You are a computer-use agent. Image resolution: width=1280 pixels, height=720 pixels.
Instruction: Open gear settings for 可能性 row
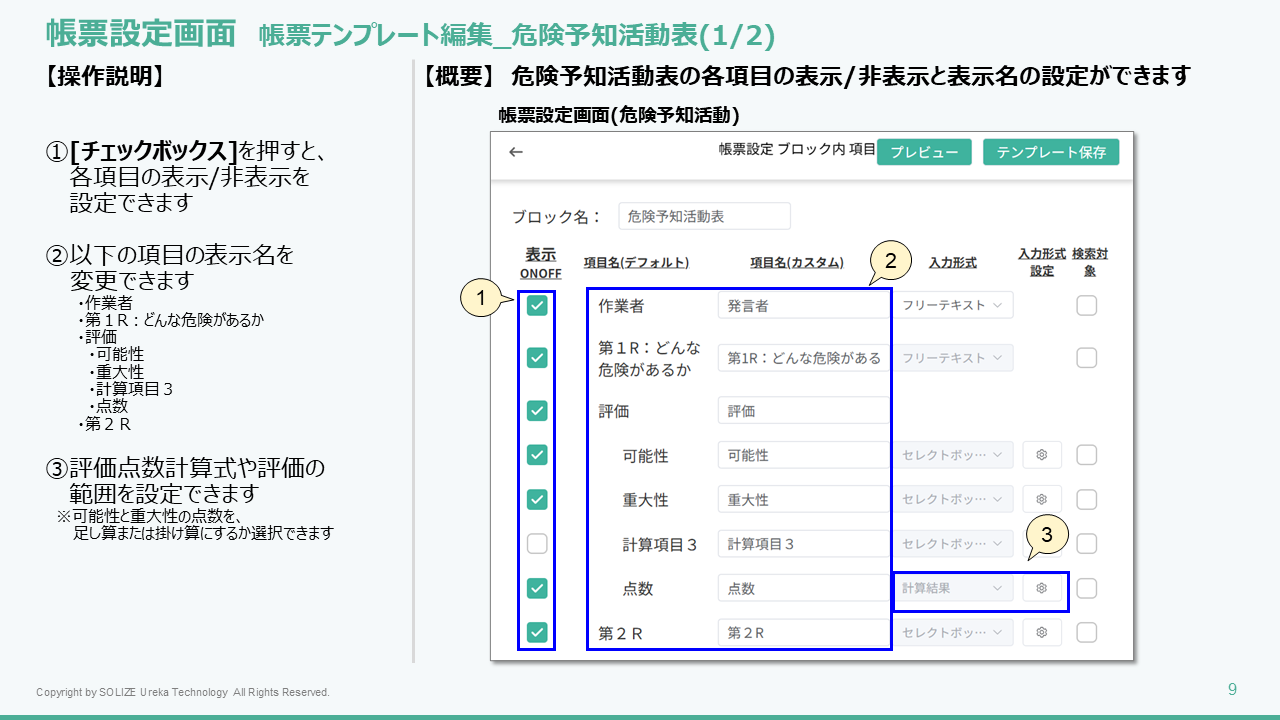pyautogui.click(x=1041, y=455)
